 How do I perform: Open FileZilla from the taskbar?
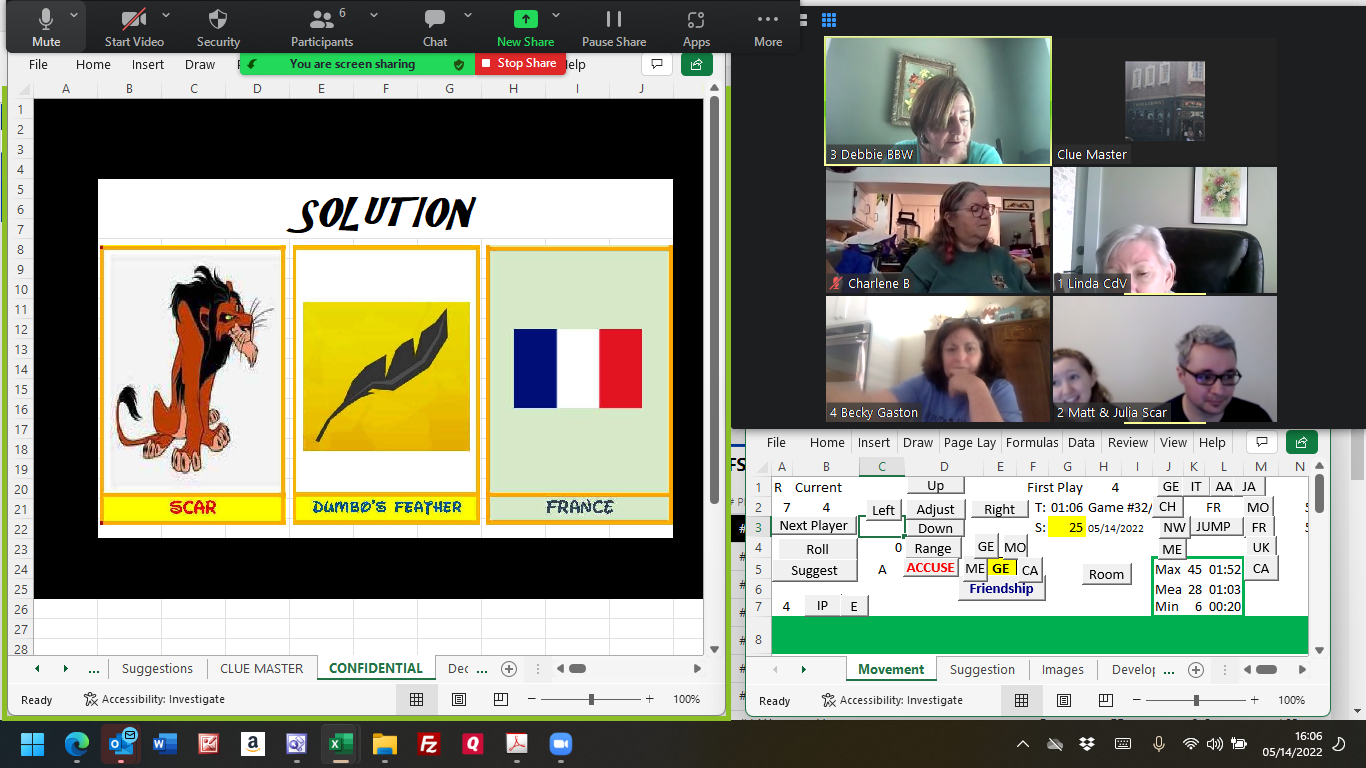point(429,744)
